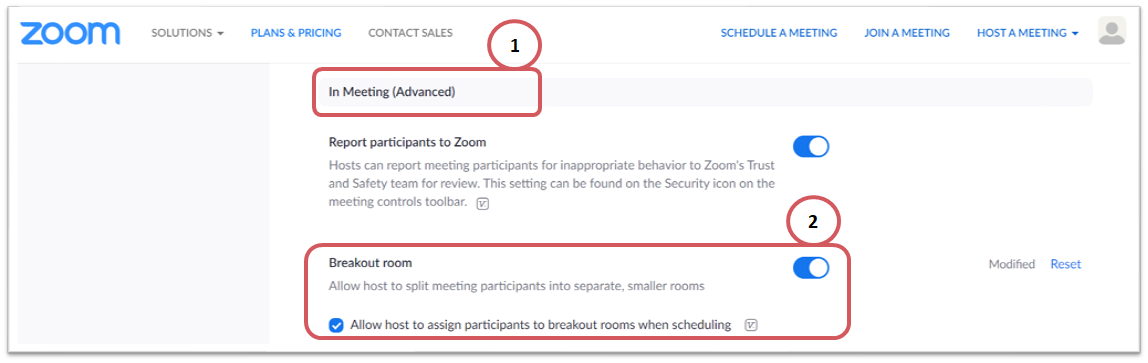Viewport: 1148px width, 363px height.
Task: Click annotation circle number 1
Action: click(515, 45)
